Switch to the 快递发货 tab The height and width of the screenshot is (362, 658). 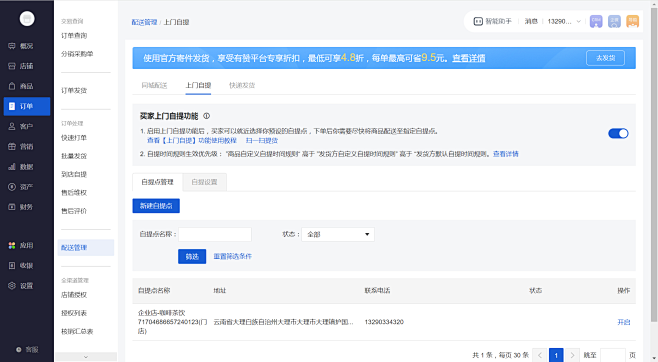(242, 85)
